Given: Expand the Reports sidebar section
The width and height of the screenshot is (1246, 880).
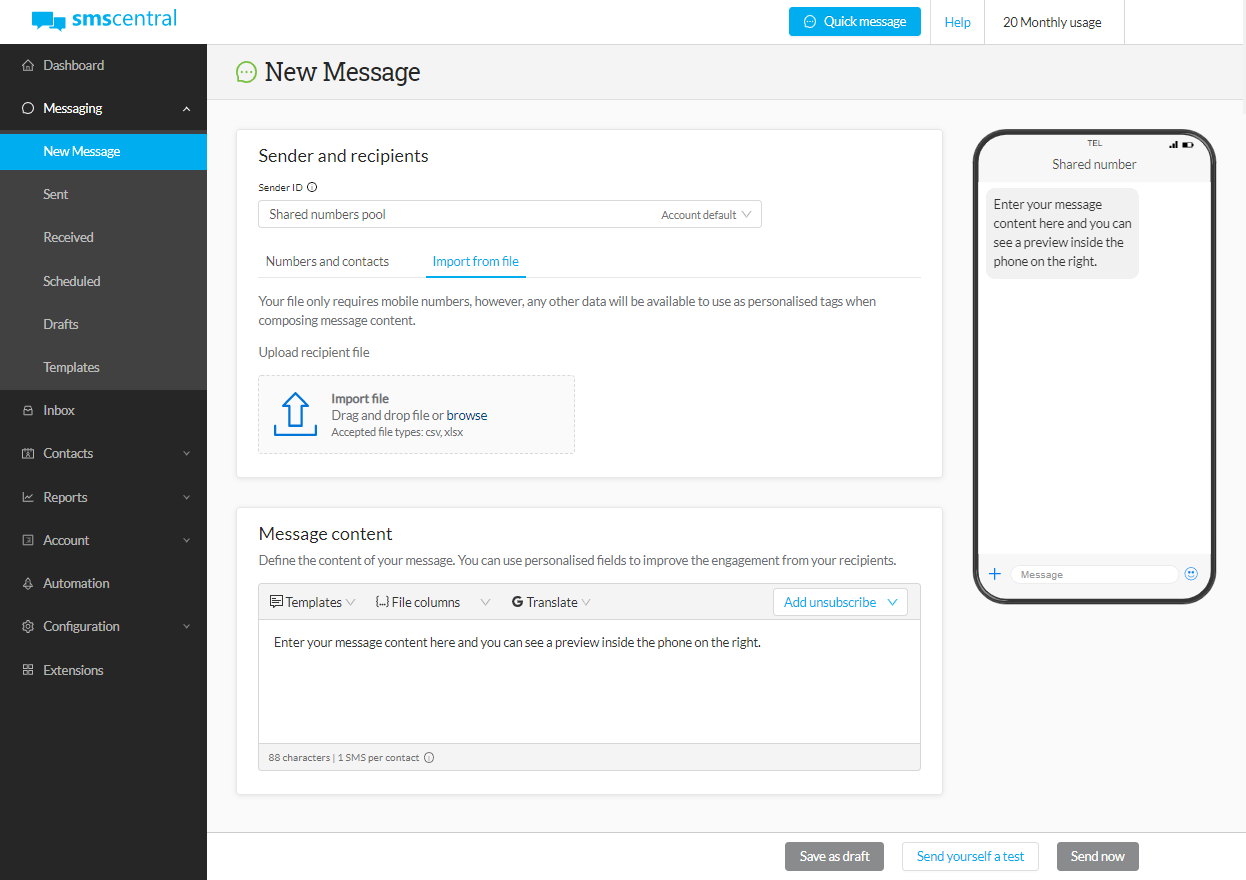Looking at the screenshot, I should [186, 497].
